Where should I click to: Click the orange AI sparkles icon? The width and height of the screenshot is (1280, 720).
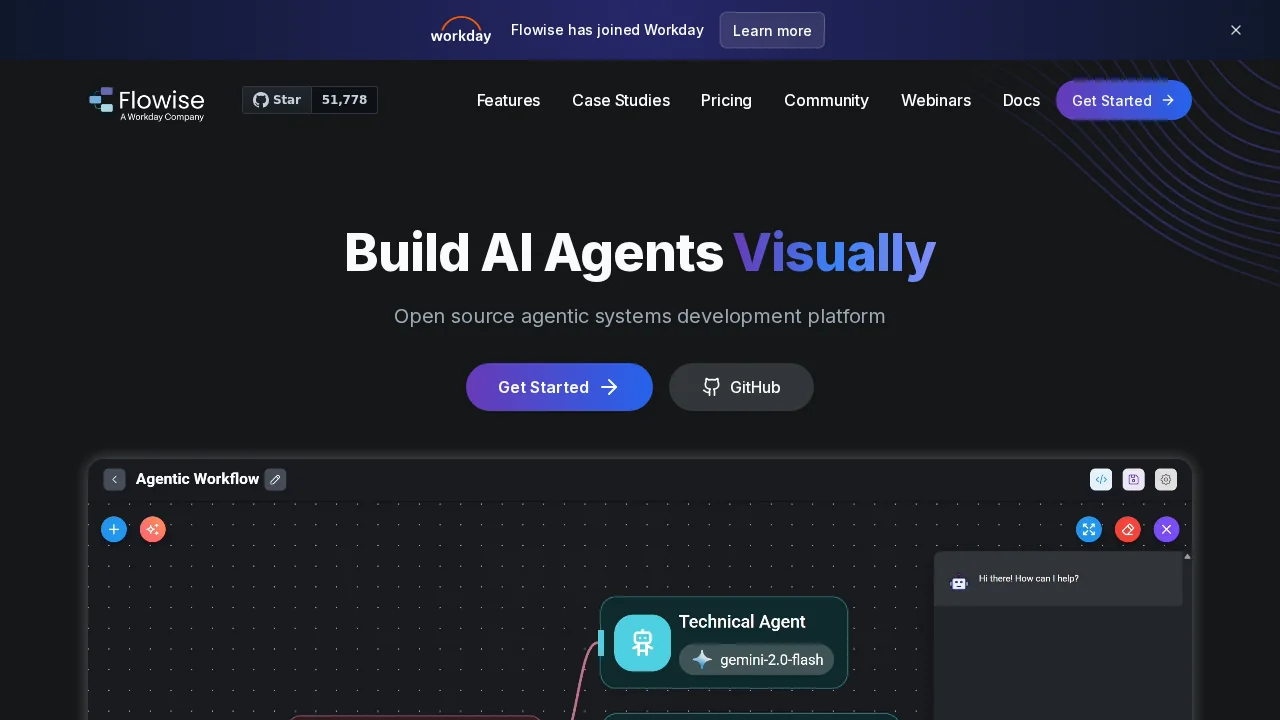pos(152,529)
